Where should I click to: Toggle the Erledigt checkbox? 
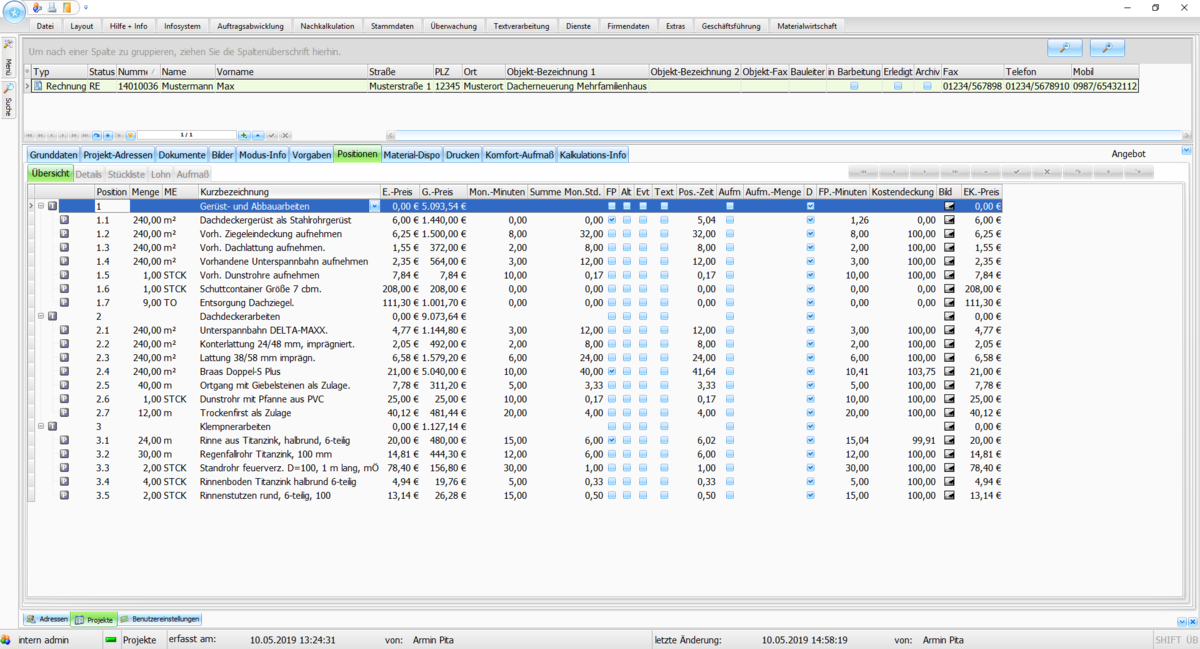point(898,87)
